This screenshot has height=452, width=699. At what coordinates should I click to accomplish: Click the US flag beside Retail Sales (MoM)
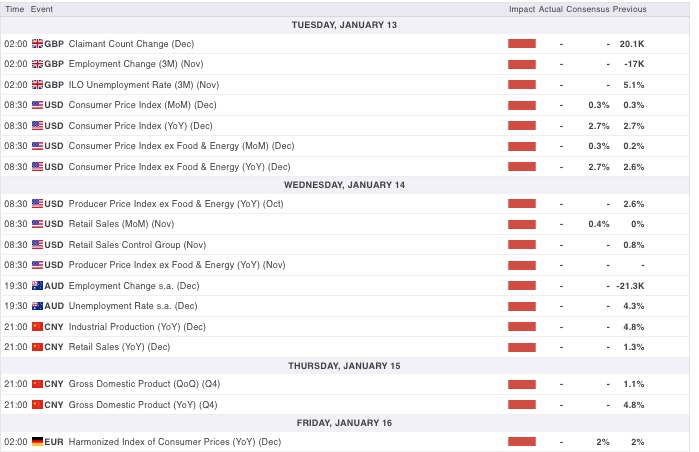pos(37,224)
